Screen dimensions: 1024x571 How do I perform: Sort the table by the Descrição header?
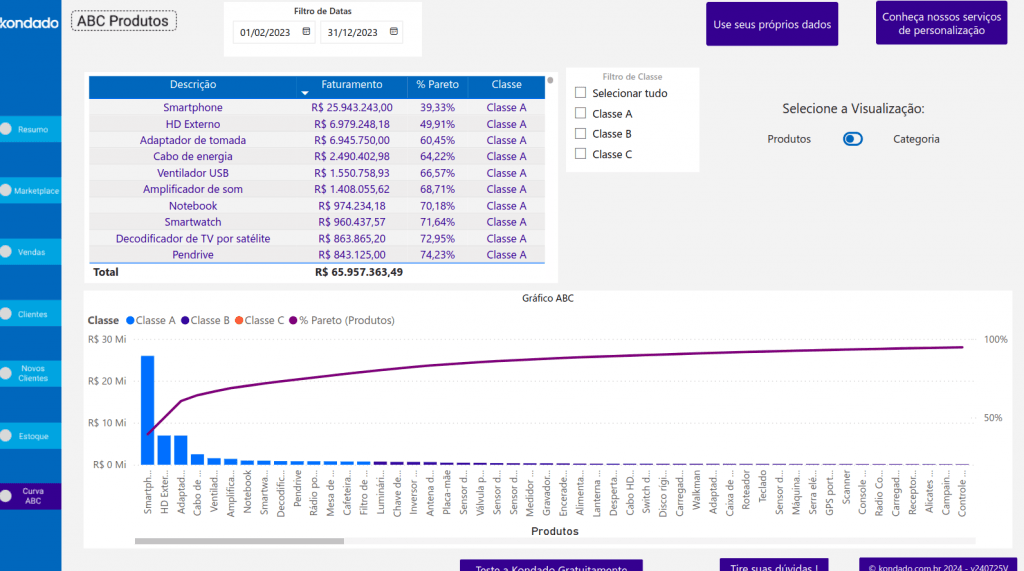coord(192,85)
